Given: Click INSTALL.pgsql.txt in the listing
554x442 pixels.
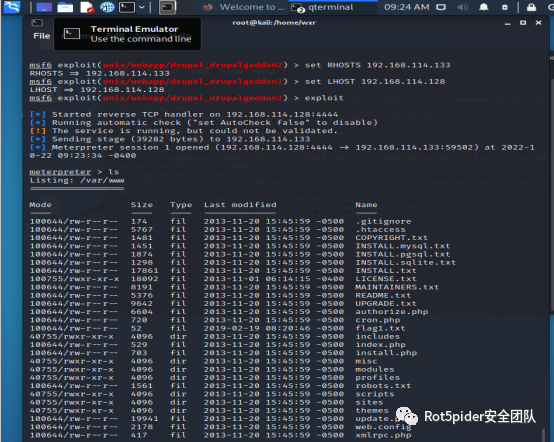Looking at the screenshot, I should click(403, 254).
